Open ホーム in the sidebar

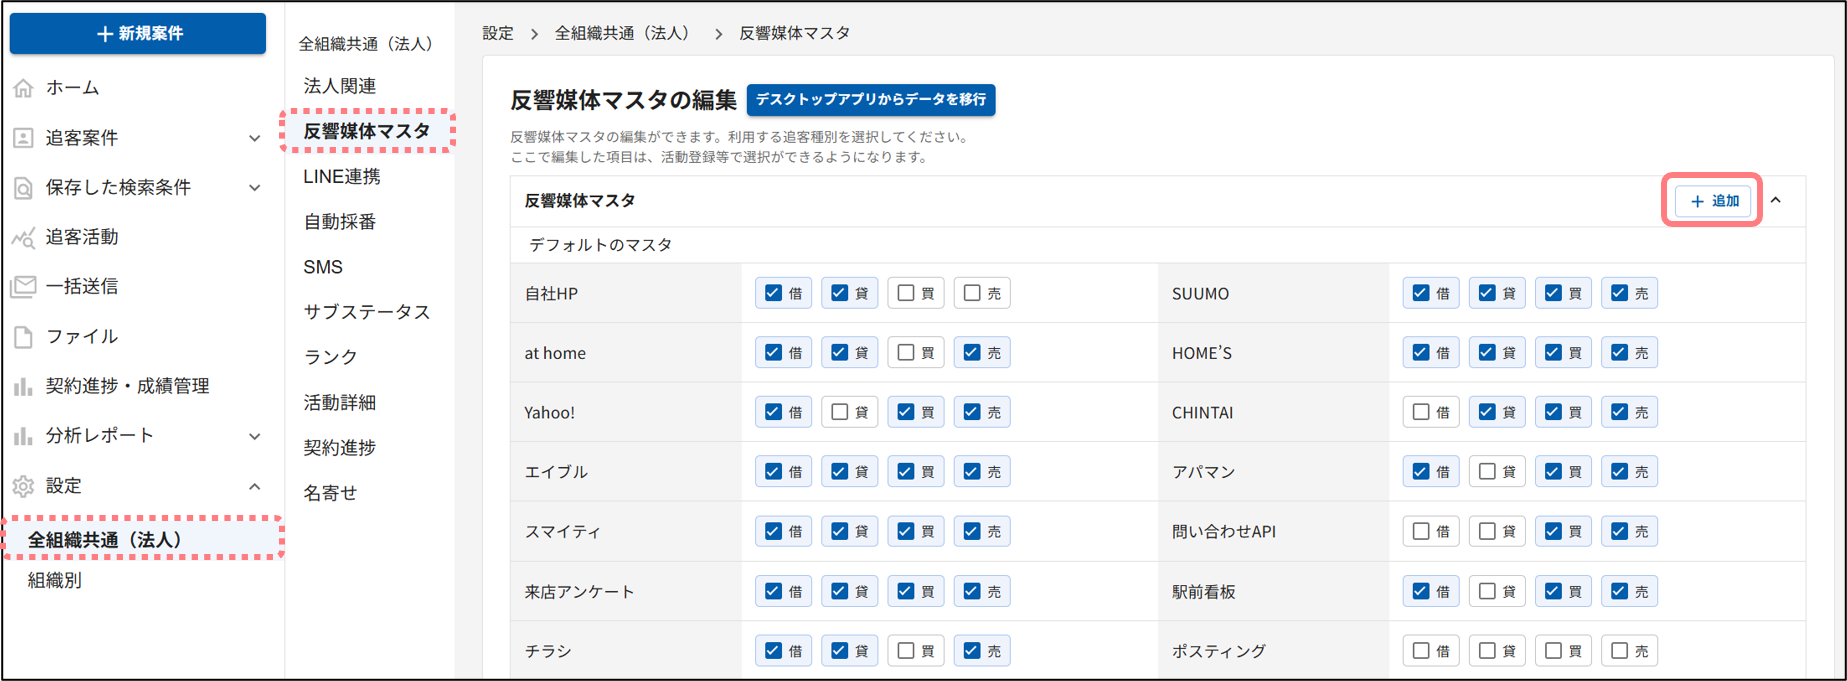coord(72,88)
